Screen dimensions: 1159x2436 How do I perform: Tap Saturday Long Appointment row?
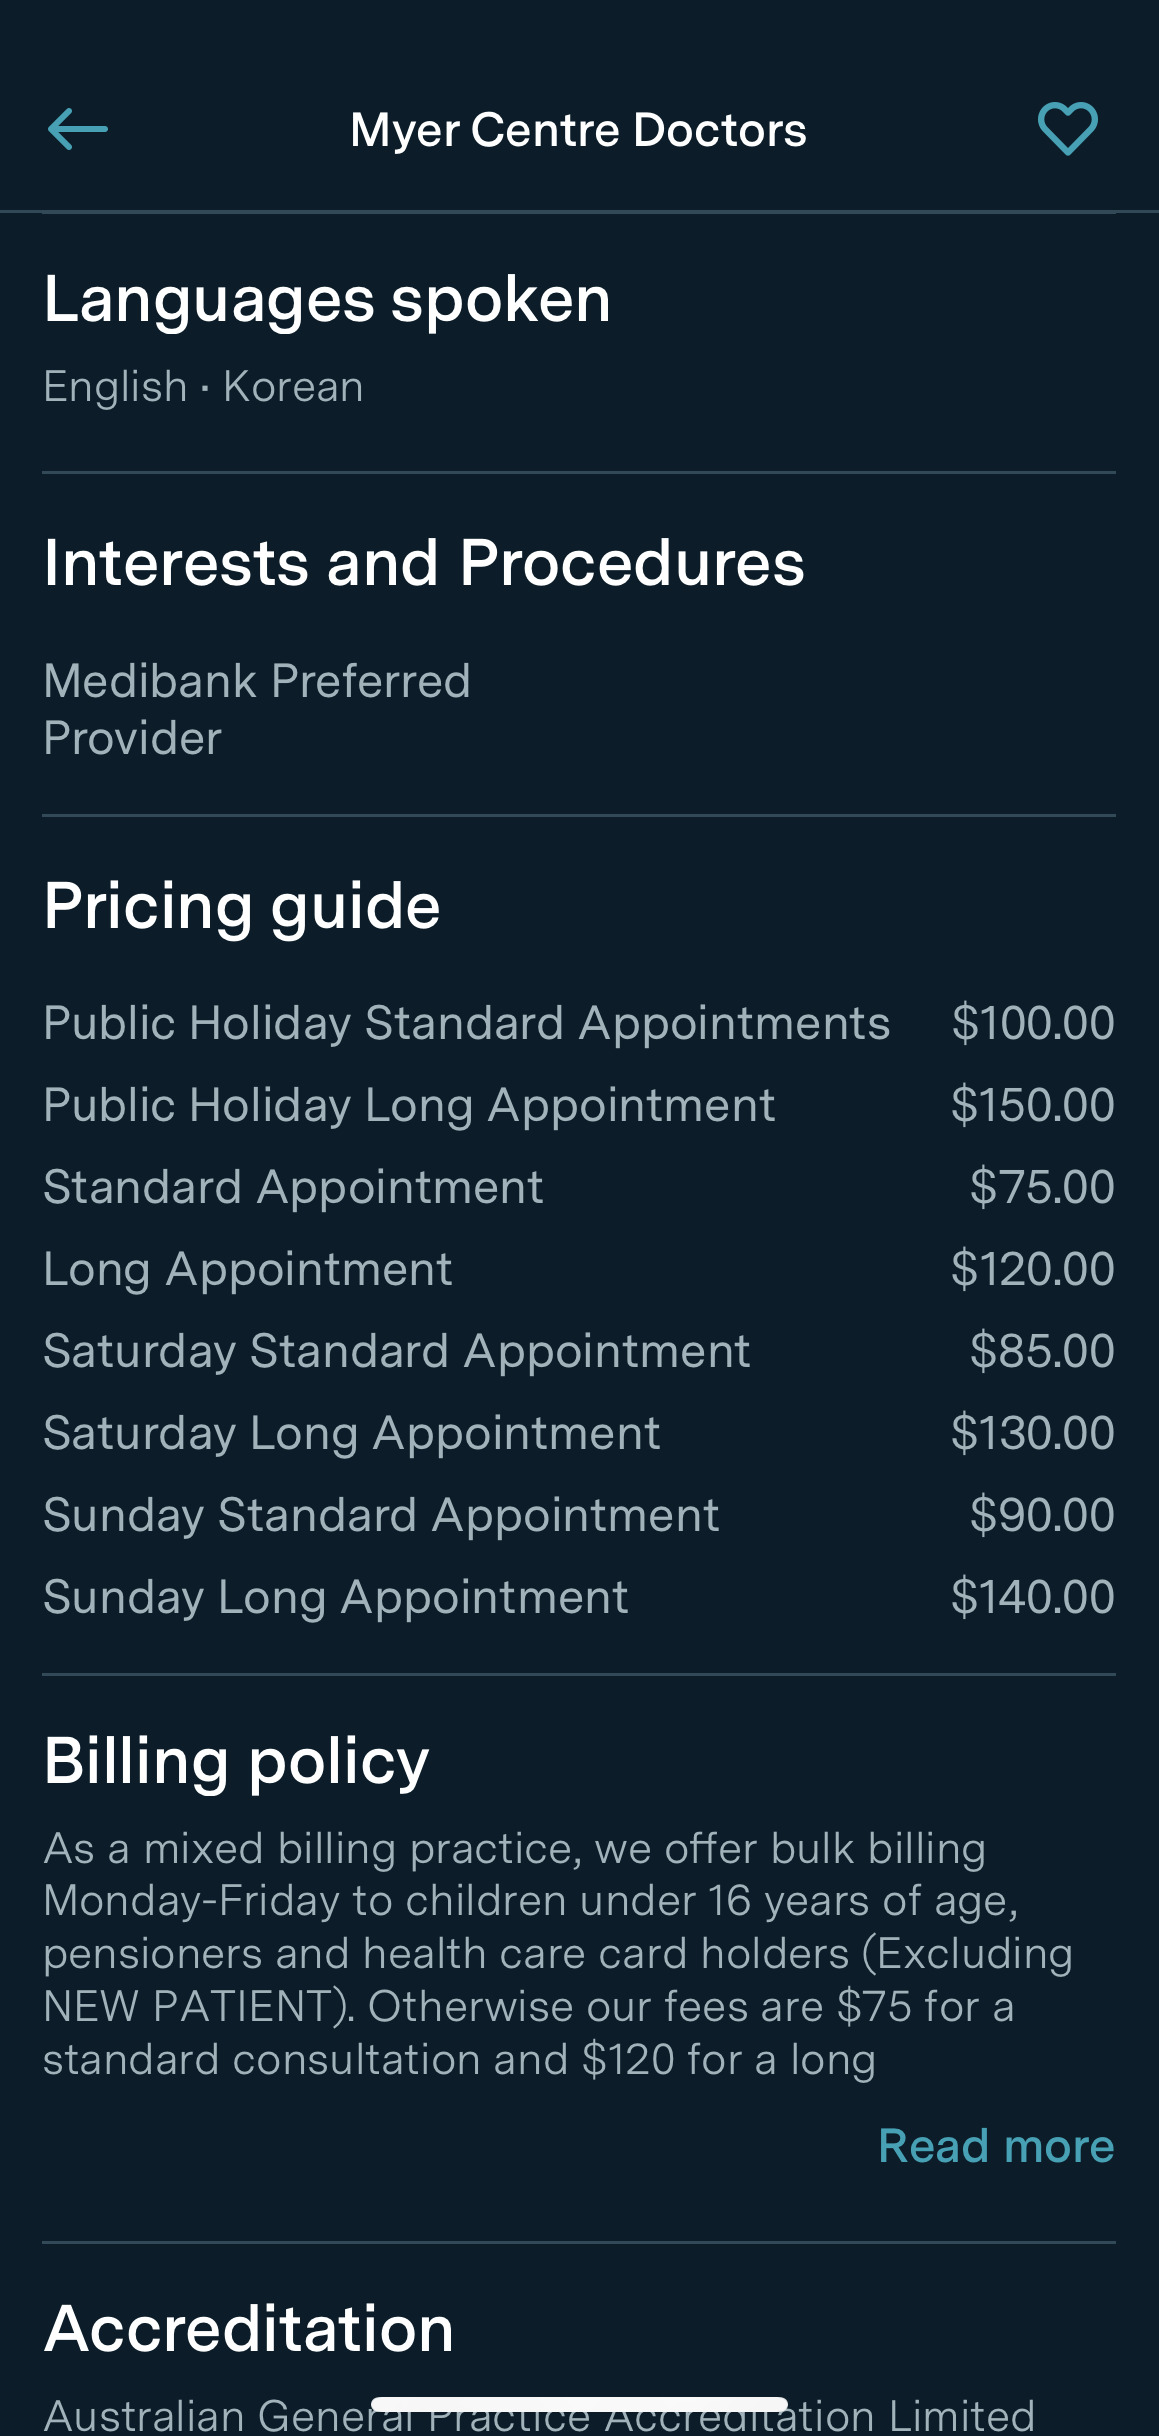352,1433
